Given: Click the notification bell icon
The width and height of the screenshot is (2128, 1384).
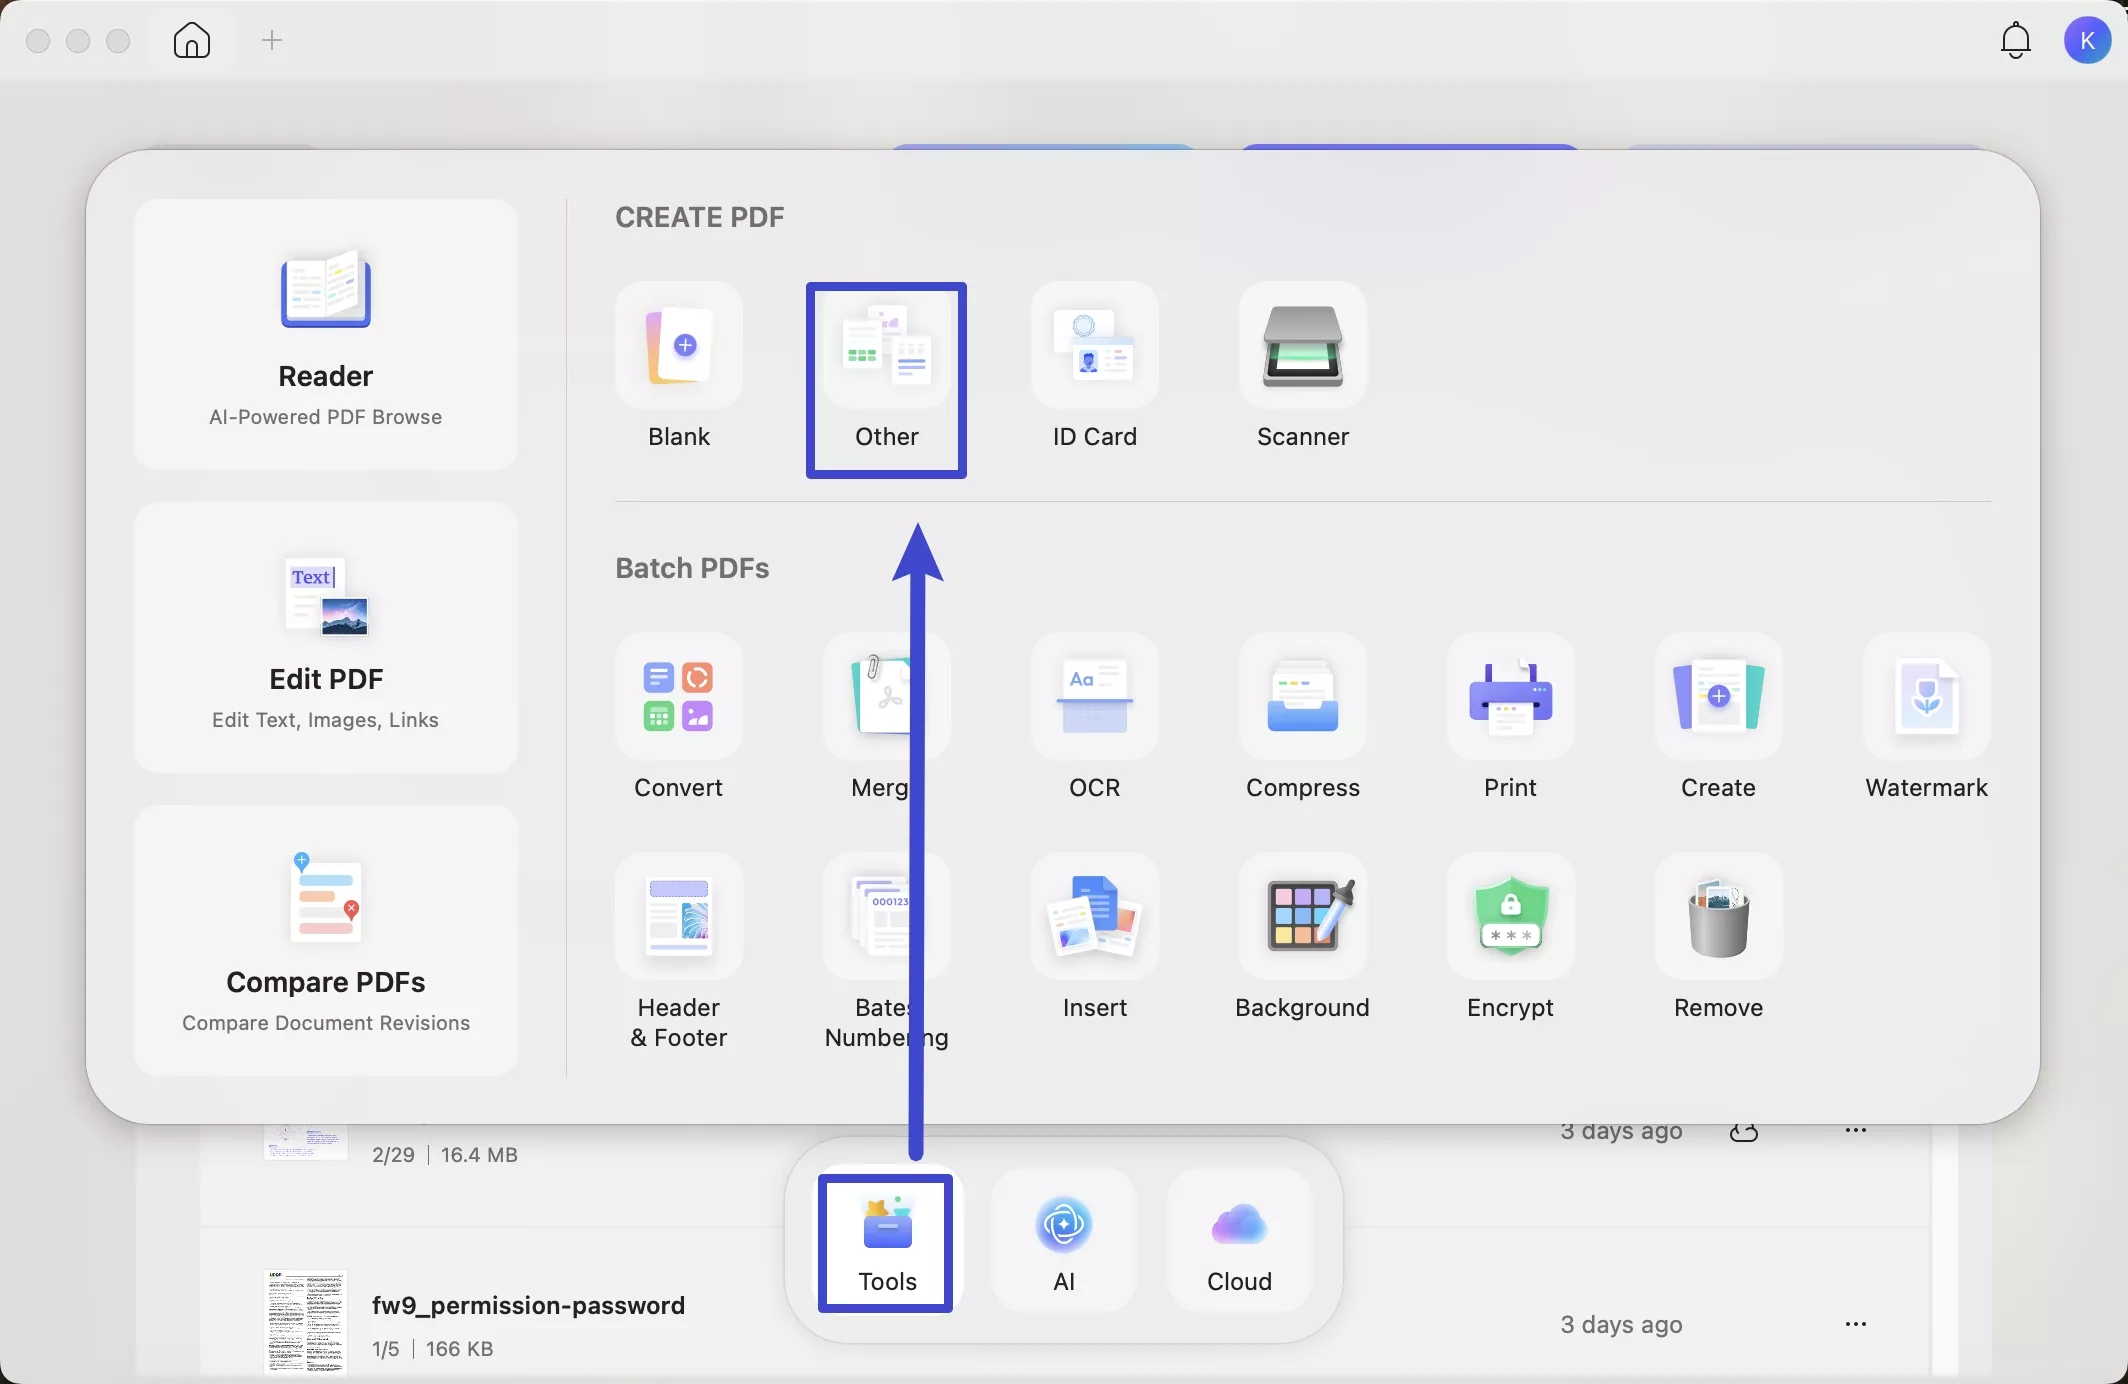Looking at the screenshot, I should click(x=2015, y=41).
